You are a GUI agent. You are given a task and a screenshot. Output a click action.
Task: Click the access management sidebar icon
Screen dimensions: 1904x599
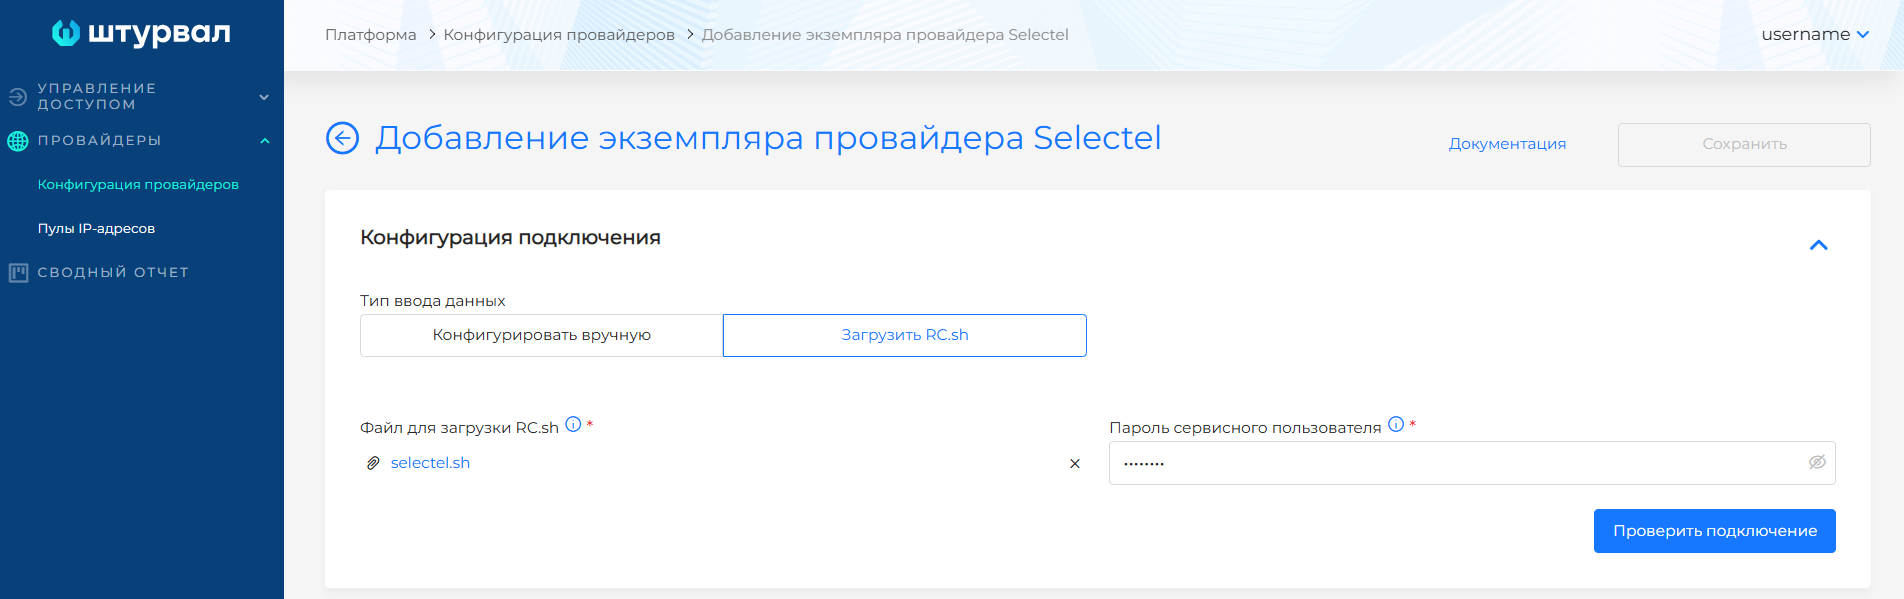18,97
